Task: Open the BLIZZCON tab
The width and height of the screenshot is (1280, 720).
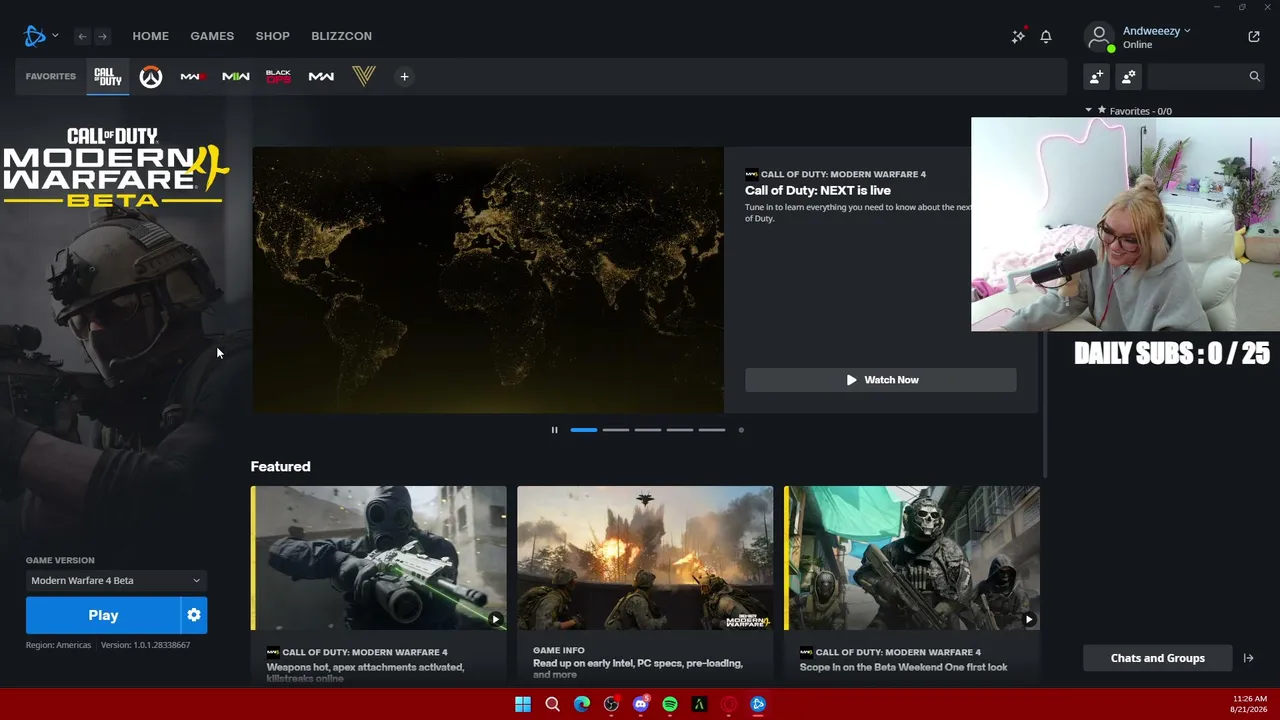Action: pos(341,36)
